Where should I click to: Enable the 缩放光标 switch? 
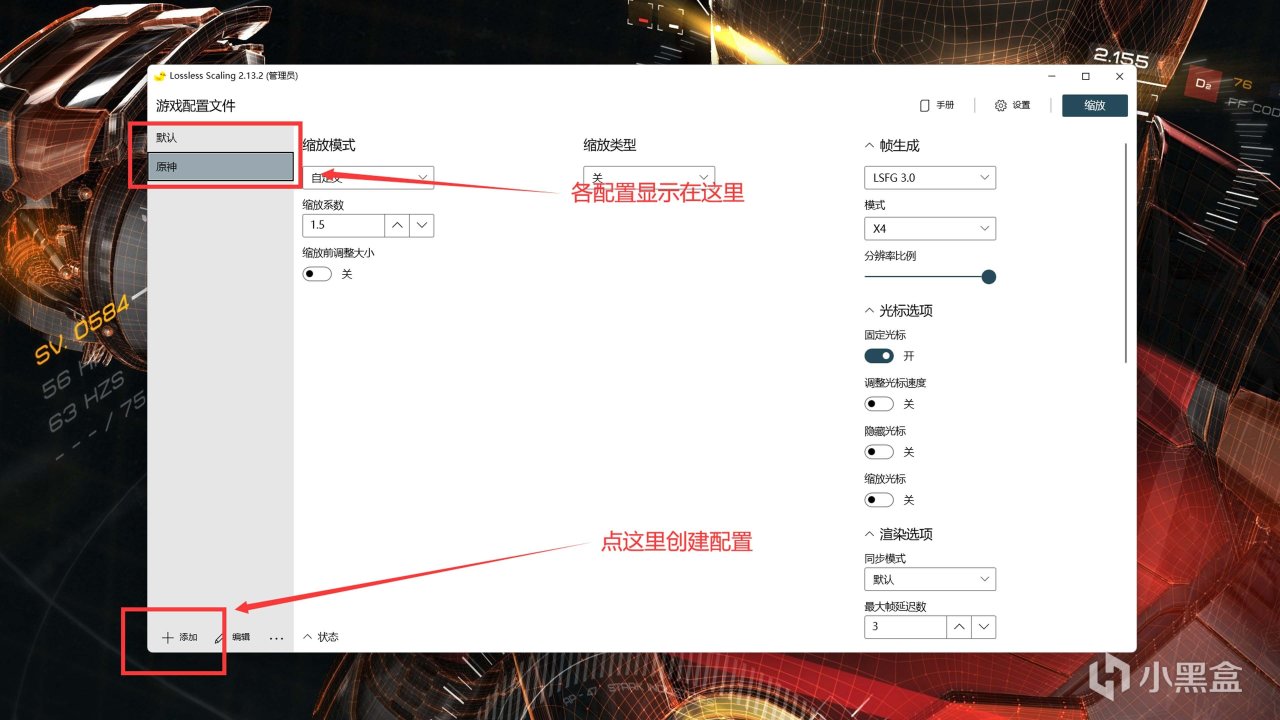click(879, 500)
